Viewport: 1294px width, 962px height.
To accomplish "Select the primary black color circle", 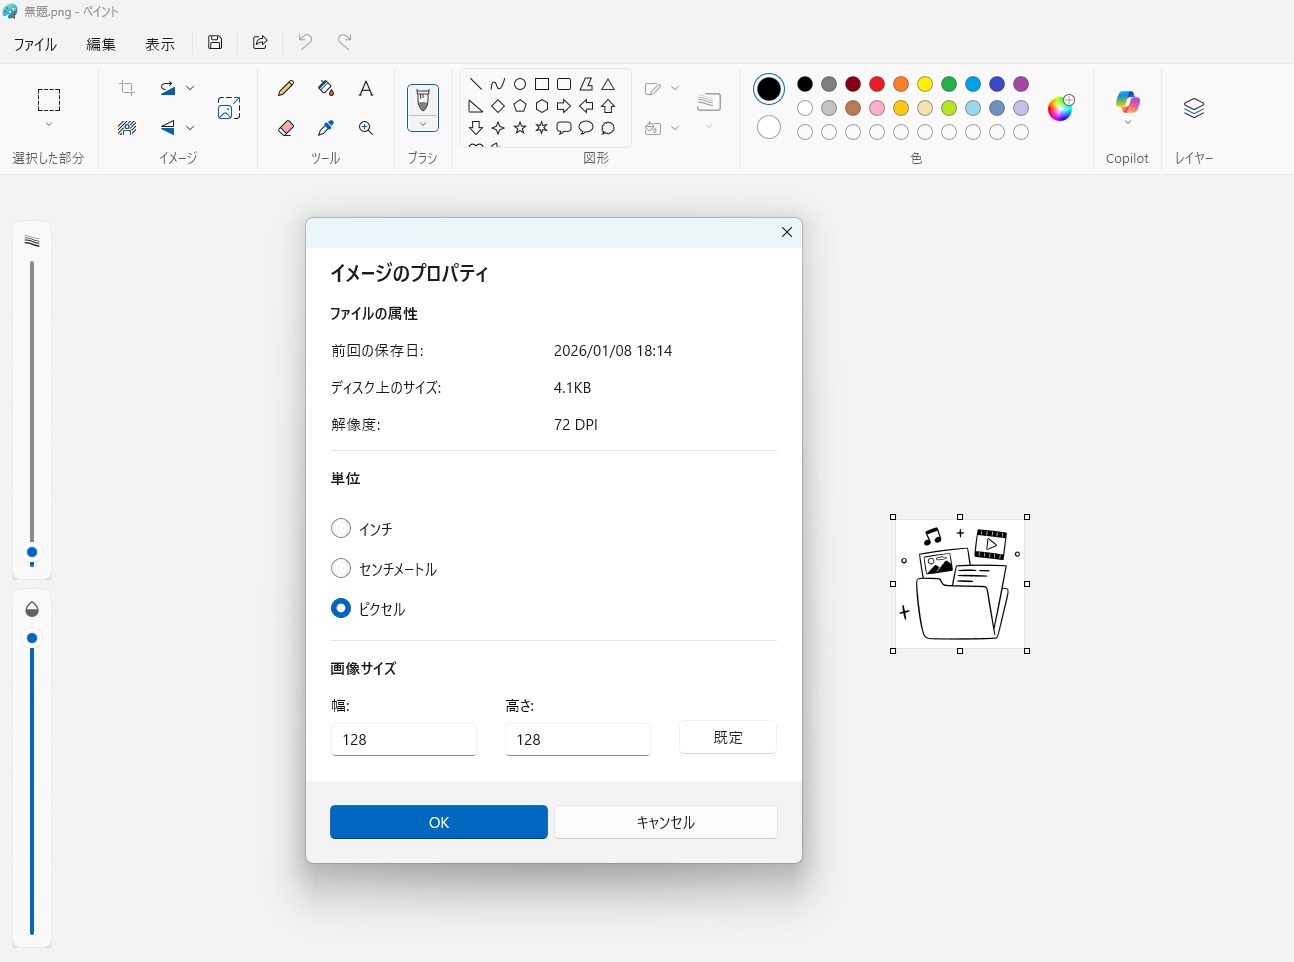I will (769, 89).
